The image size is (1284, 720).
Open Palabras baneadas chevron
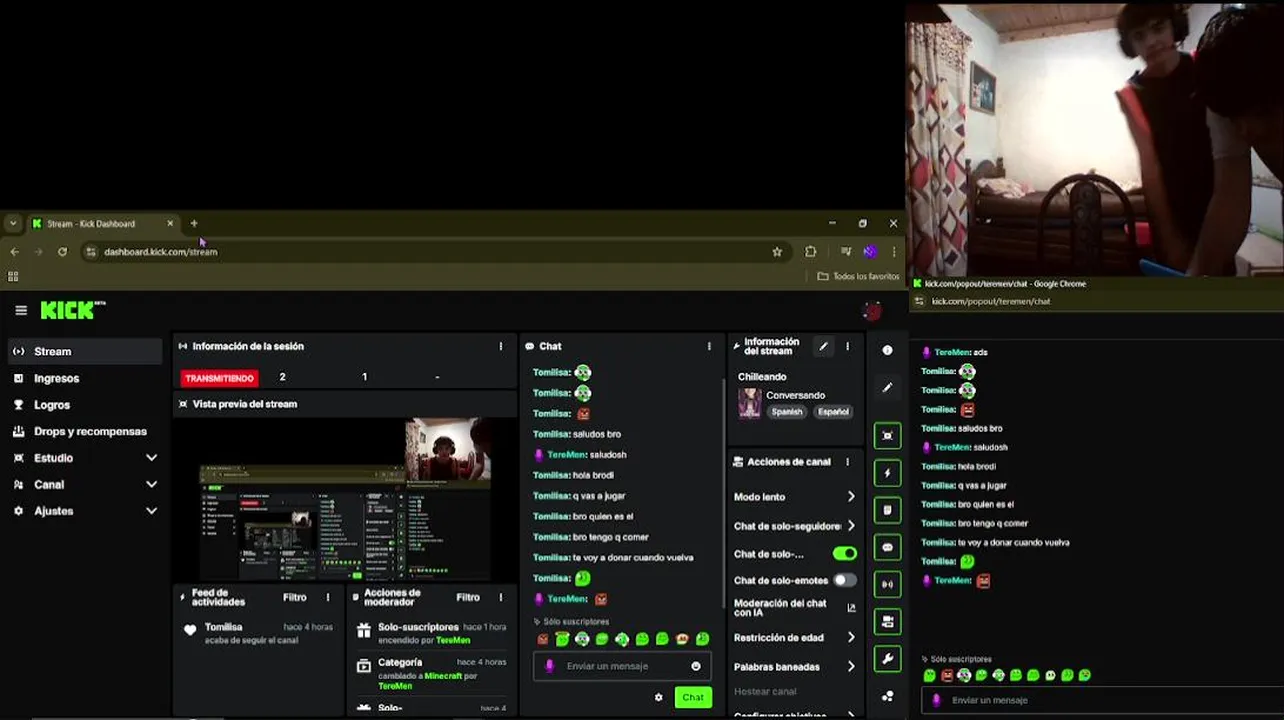[851, 666]
